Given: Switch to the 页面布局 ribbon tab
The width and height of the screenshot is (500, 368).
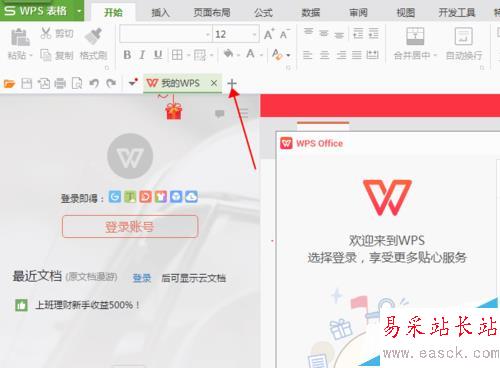Looking at the screenshot, I should pos(212,13).
